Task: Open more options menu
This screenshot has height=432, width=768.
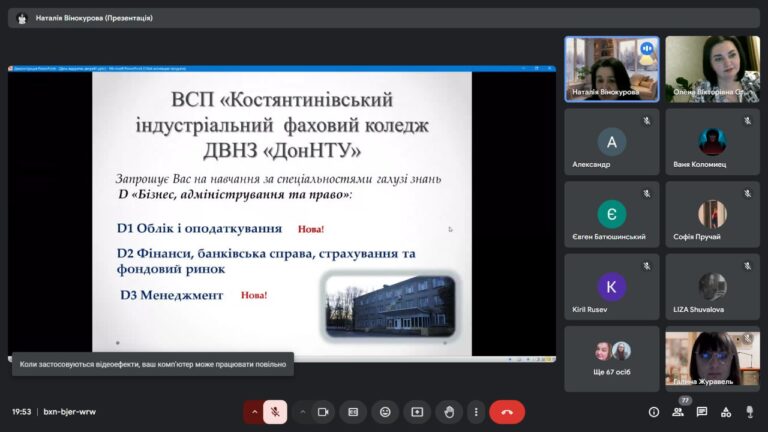Action: point(476,412)
